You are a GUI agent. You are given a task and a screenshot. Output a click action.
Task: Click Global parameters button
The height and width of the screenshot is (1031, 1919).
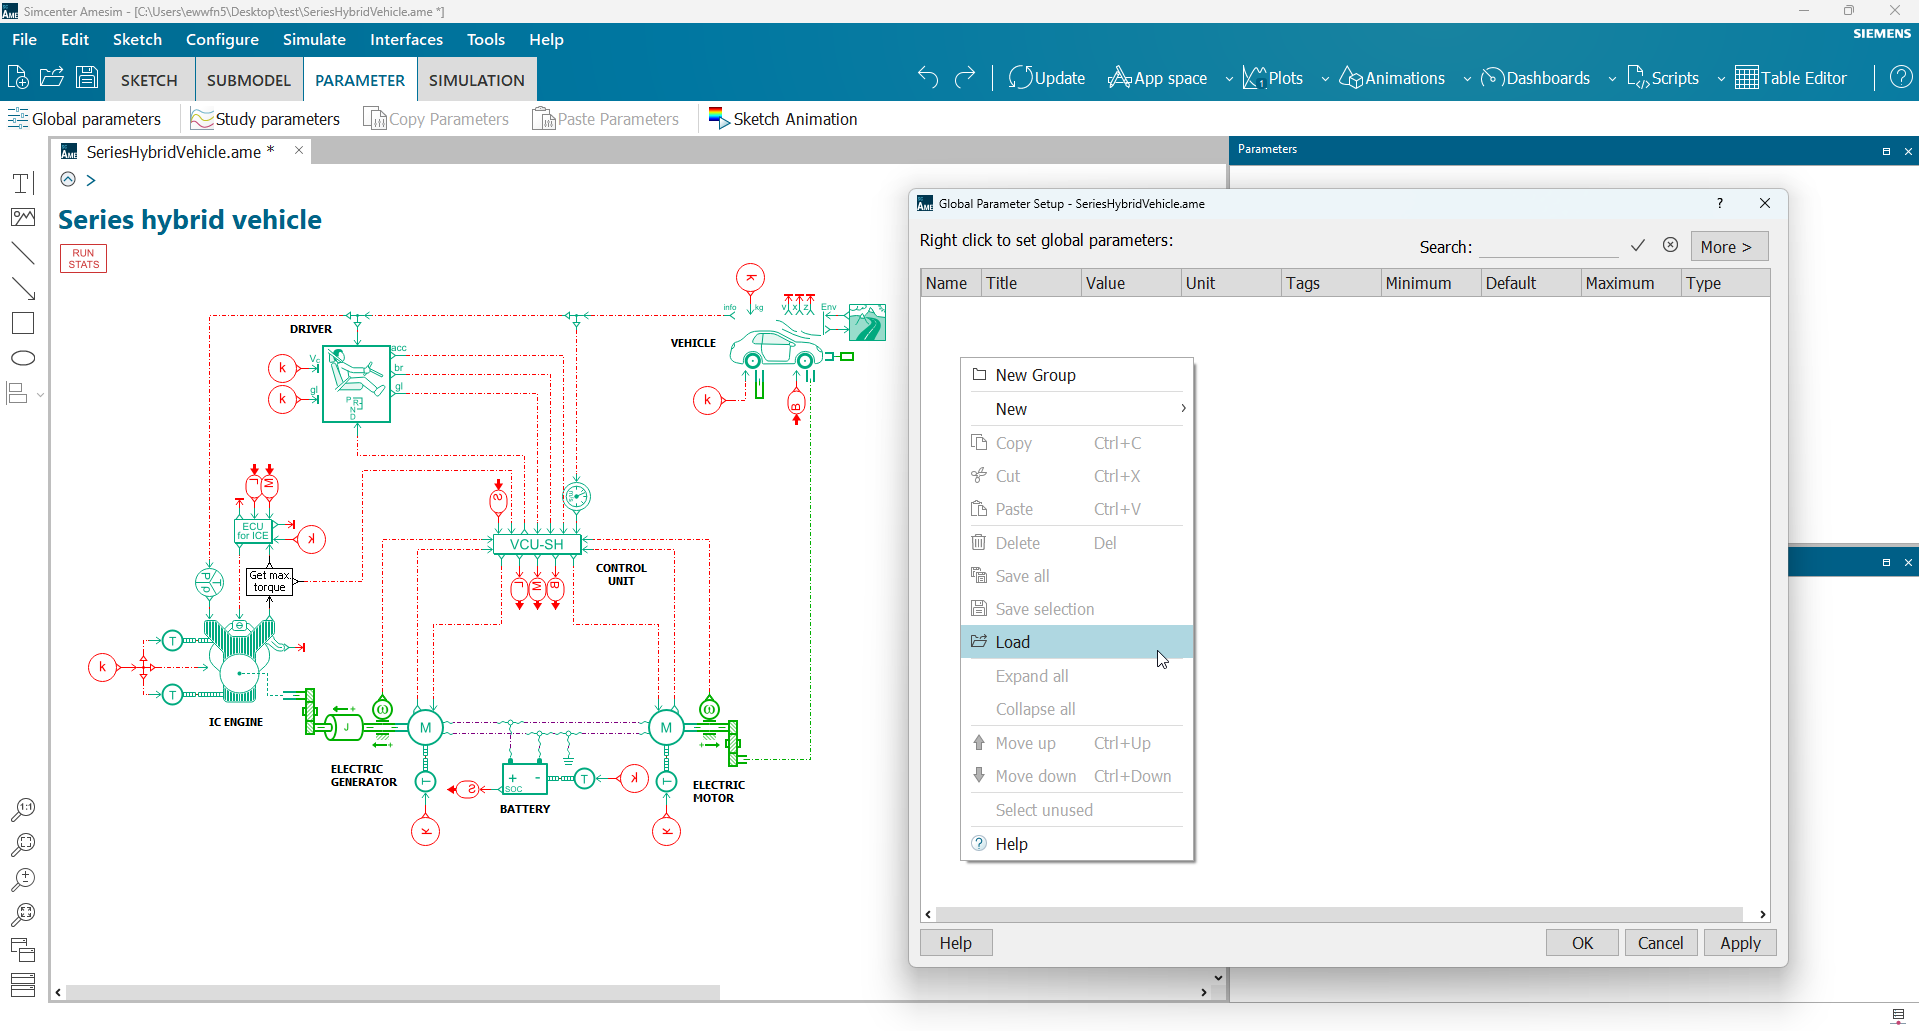(x=84, y=119)
